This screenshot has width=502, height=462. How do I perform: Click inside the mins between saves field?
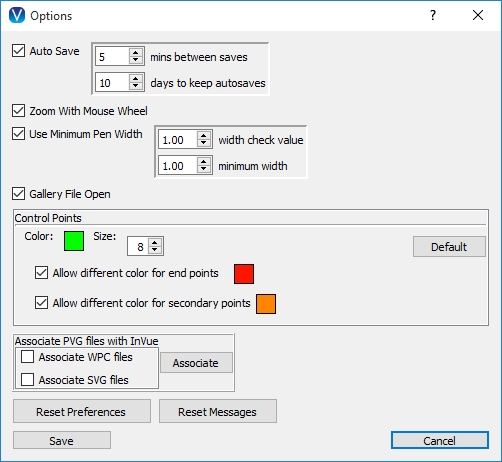(112, 56)
